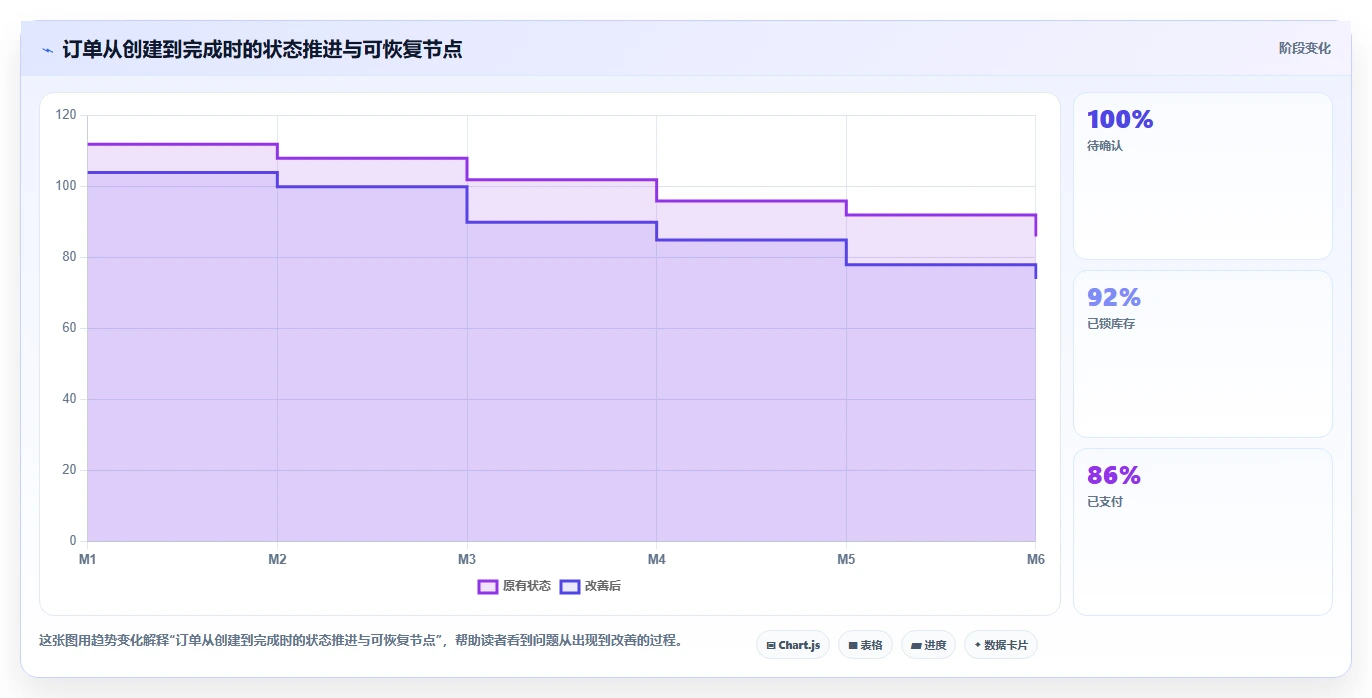Click the Chart.js tag
Image resolution: width=1372 pixels, height=698 pixels.
(793, 645)
